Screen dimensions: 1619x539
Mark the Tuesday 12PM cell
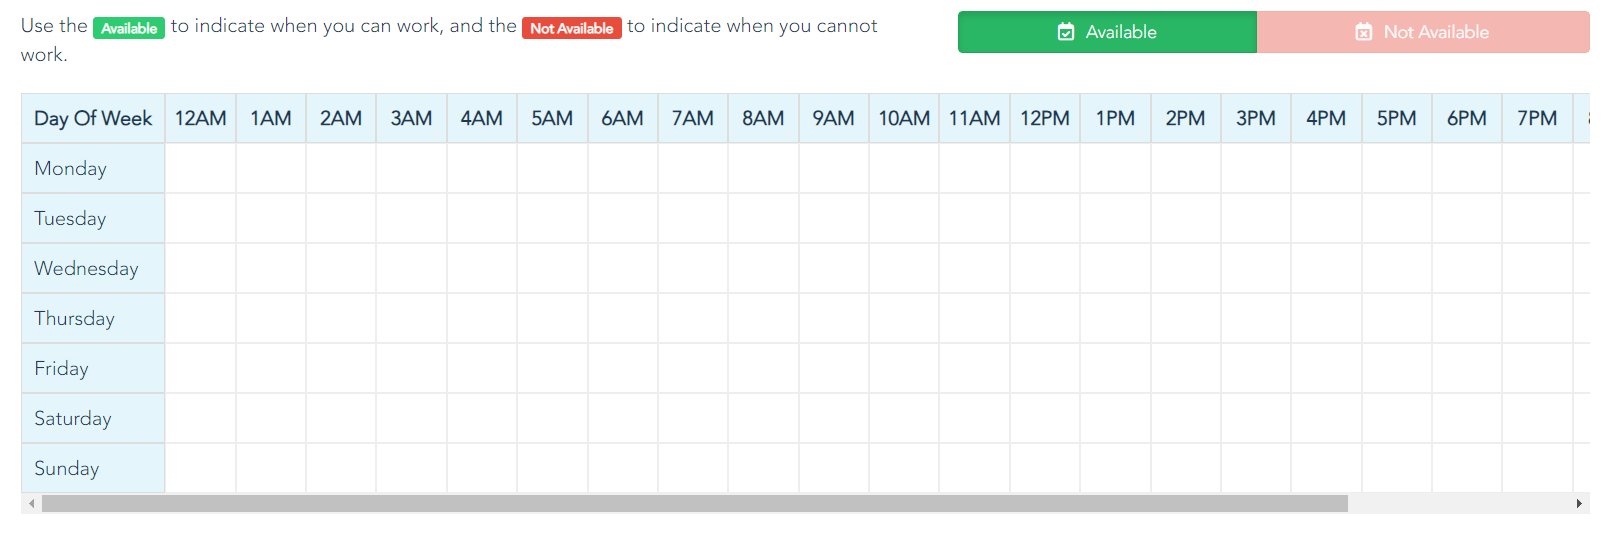pyautogui.click(x=1045, y=218)
